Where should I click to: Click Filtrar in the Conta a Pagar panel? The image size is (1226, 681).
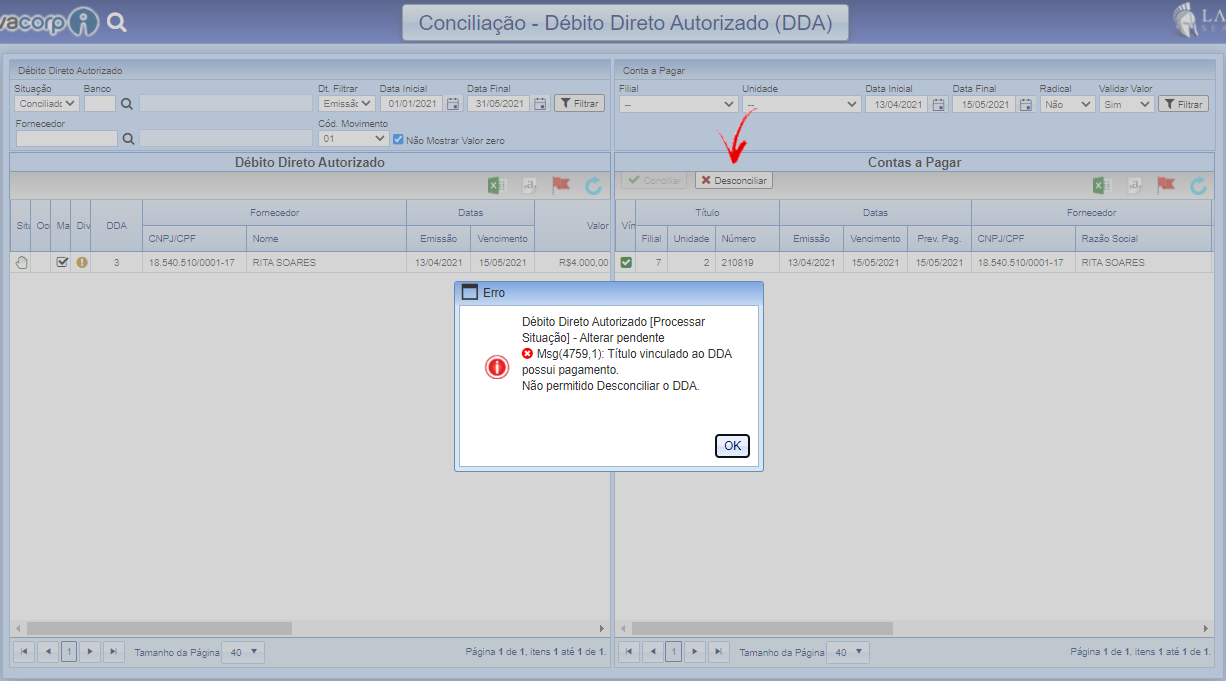[x=1183, y=104]
